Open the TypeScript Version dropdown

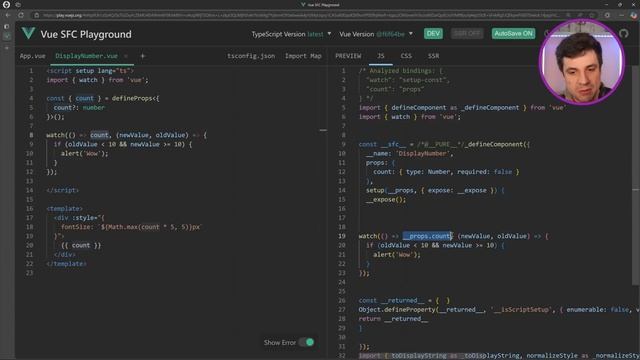coord(291,34)
